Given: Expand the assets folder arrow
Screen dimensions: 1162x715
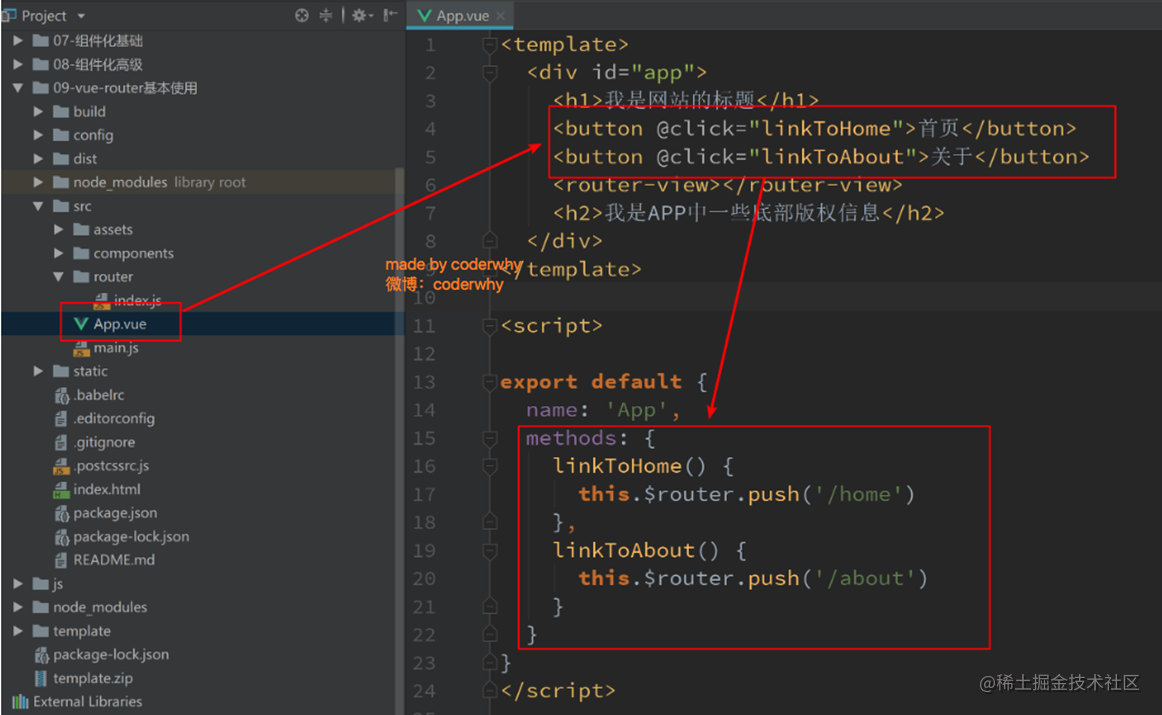Looking at the screenshot, I should click(59, 230).
